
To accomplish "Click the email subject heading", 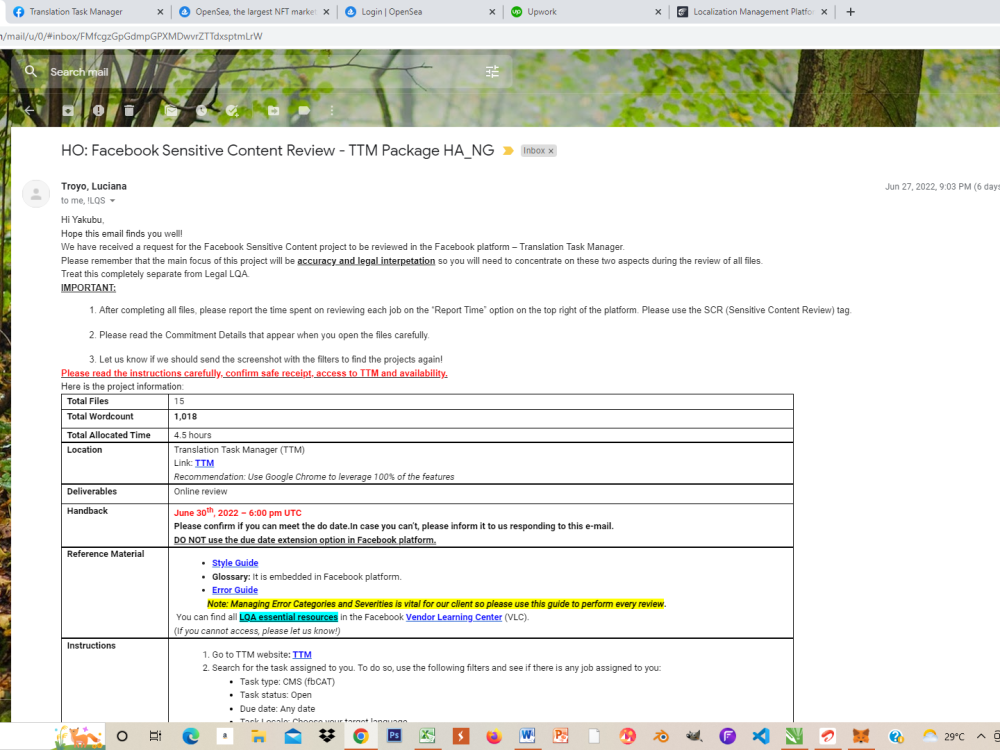I will [277, 151].
